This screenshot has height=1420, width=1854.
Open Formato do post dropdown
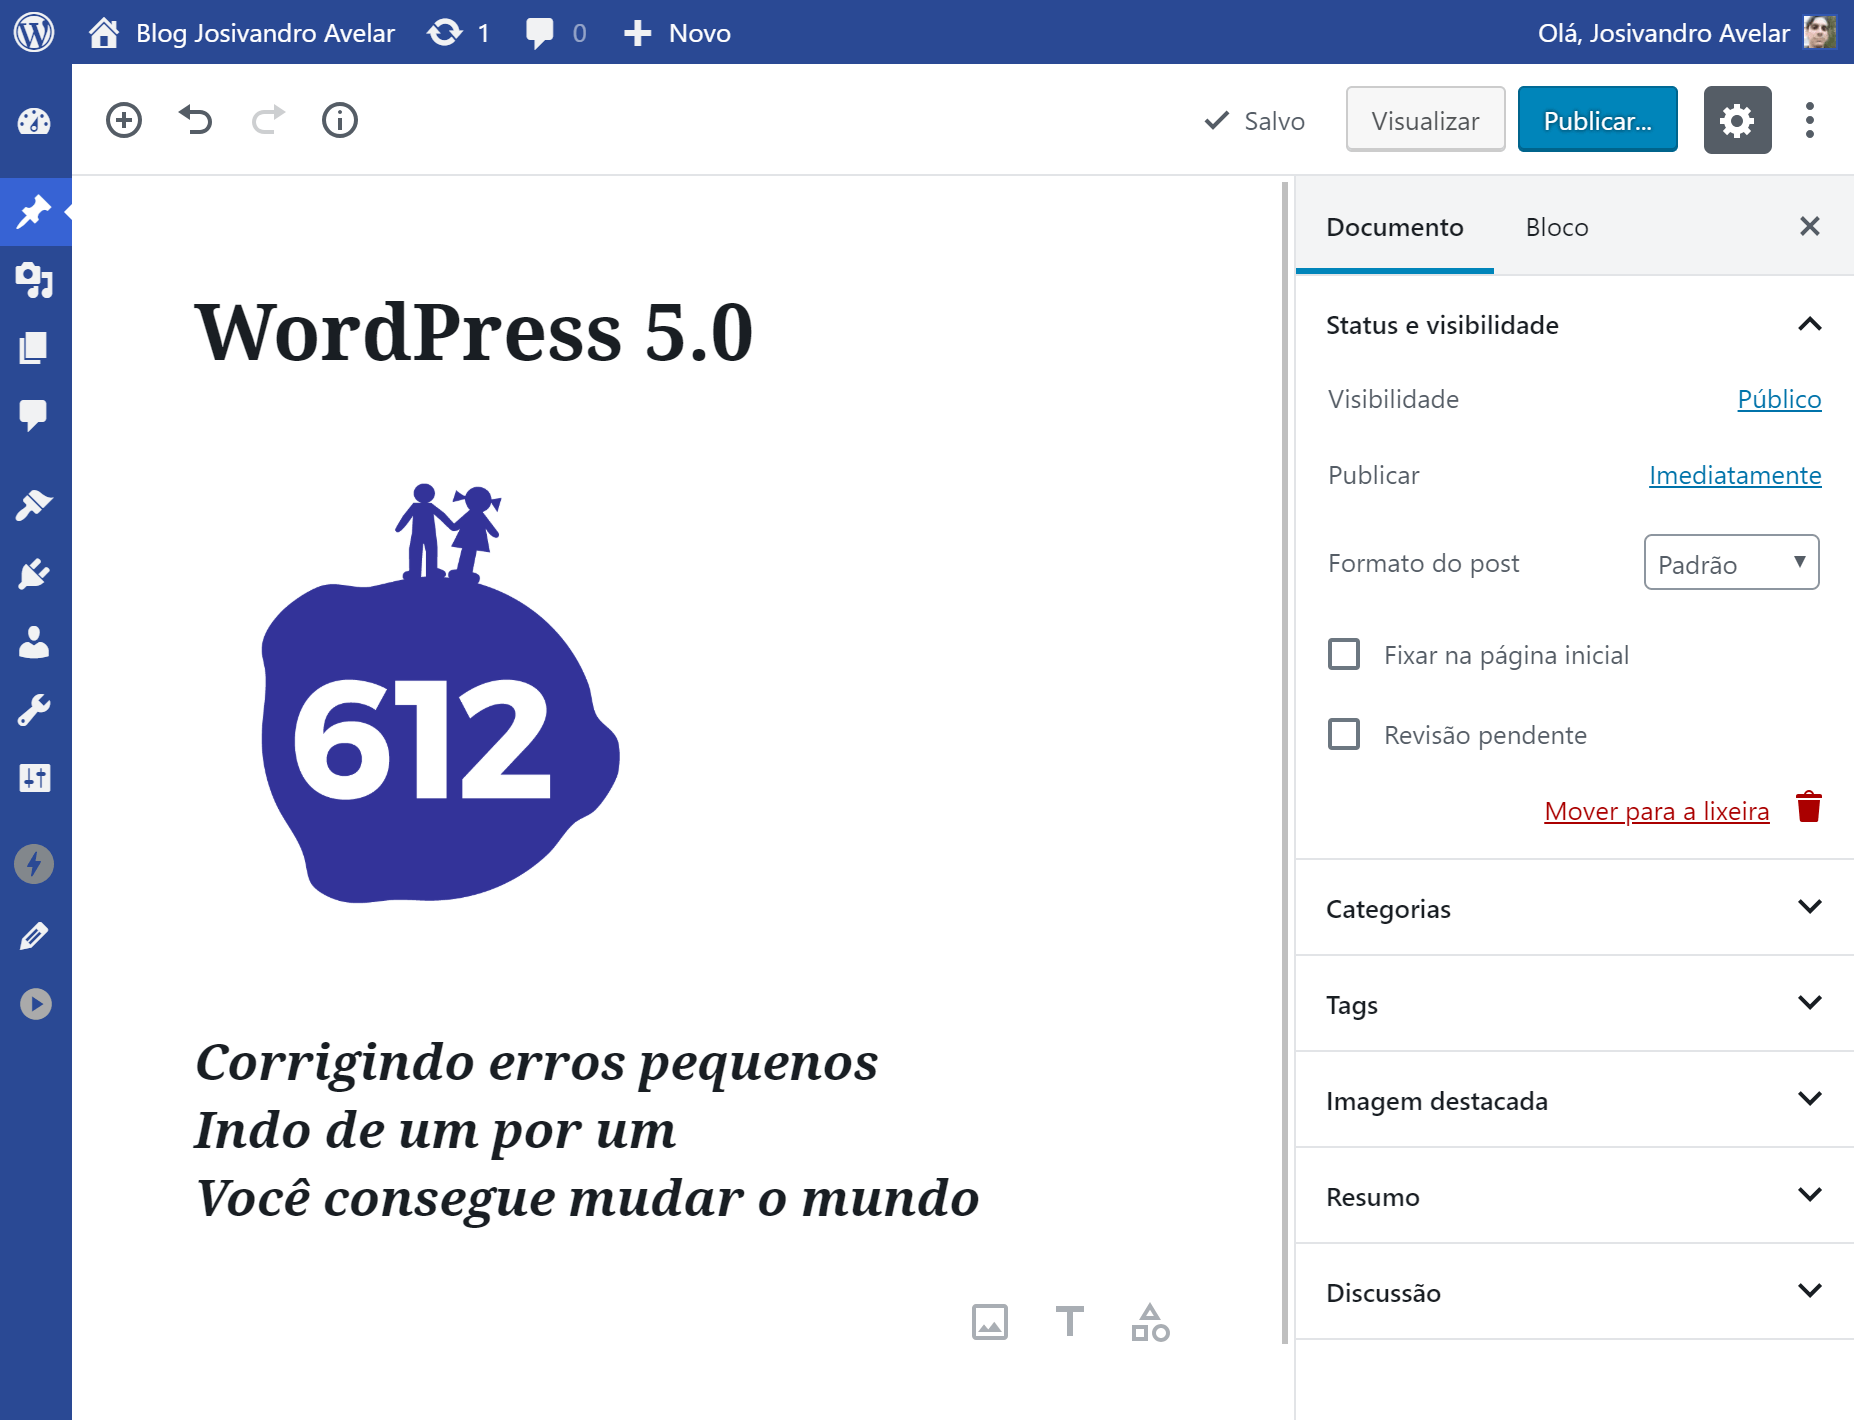coord(1732,562)
